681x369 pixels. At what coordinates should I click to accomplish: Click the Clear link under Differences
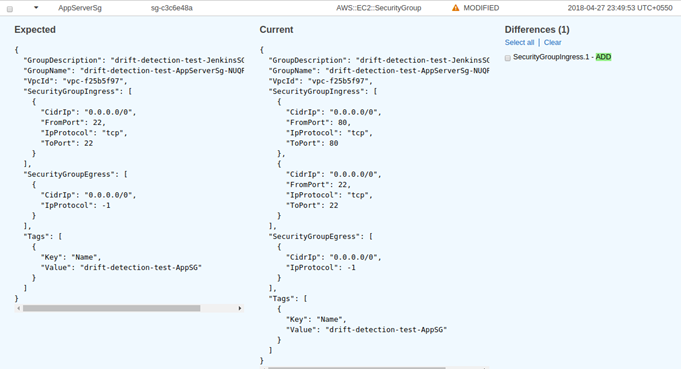552,43
